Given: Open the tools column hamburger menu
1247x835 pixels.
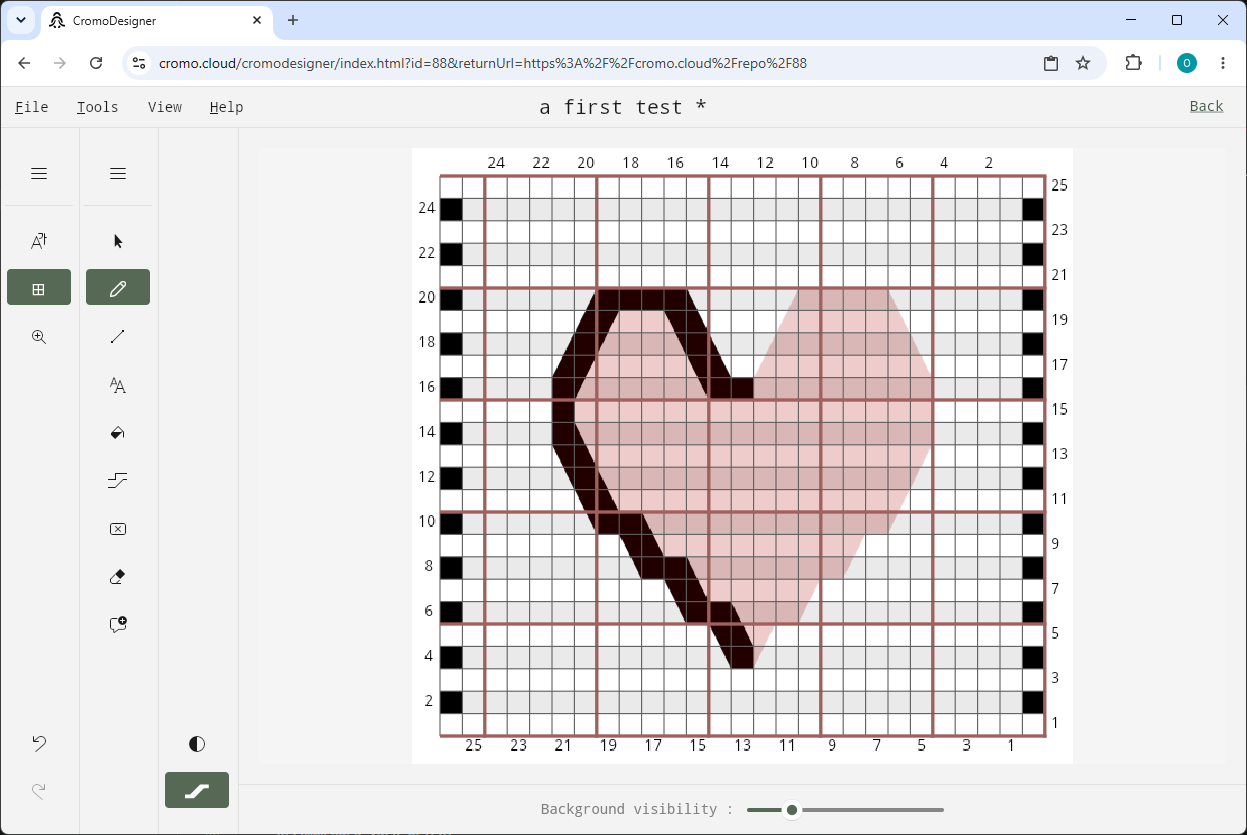Looking at the screenshot, I should (118, 174).
